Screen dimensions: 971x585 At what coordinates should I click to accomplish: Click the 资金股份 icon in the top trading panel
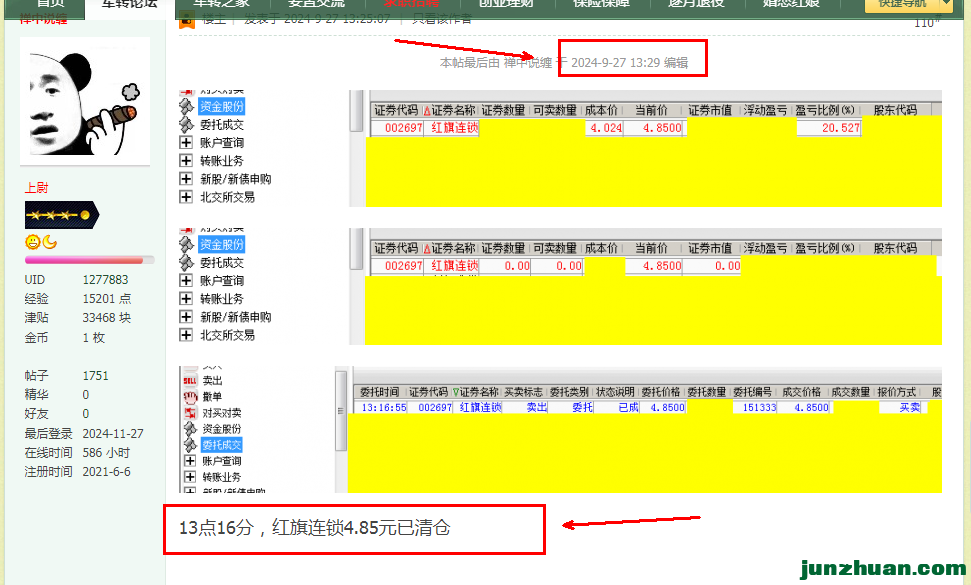click(186, 106)
